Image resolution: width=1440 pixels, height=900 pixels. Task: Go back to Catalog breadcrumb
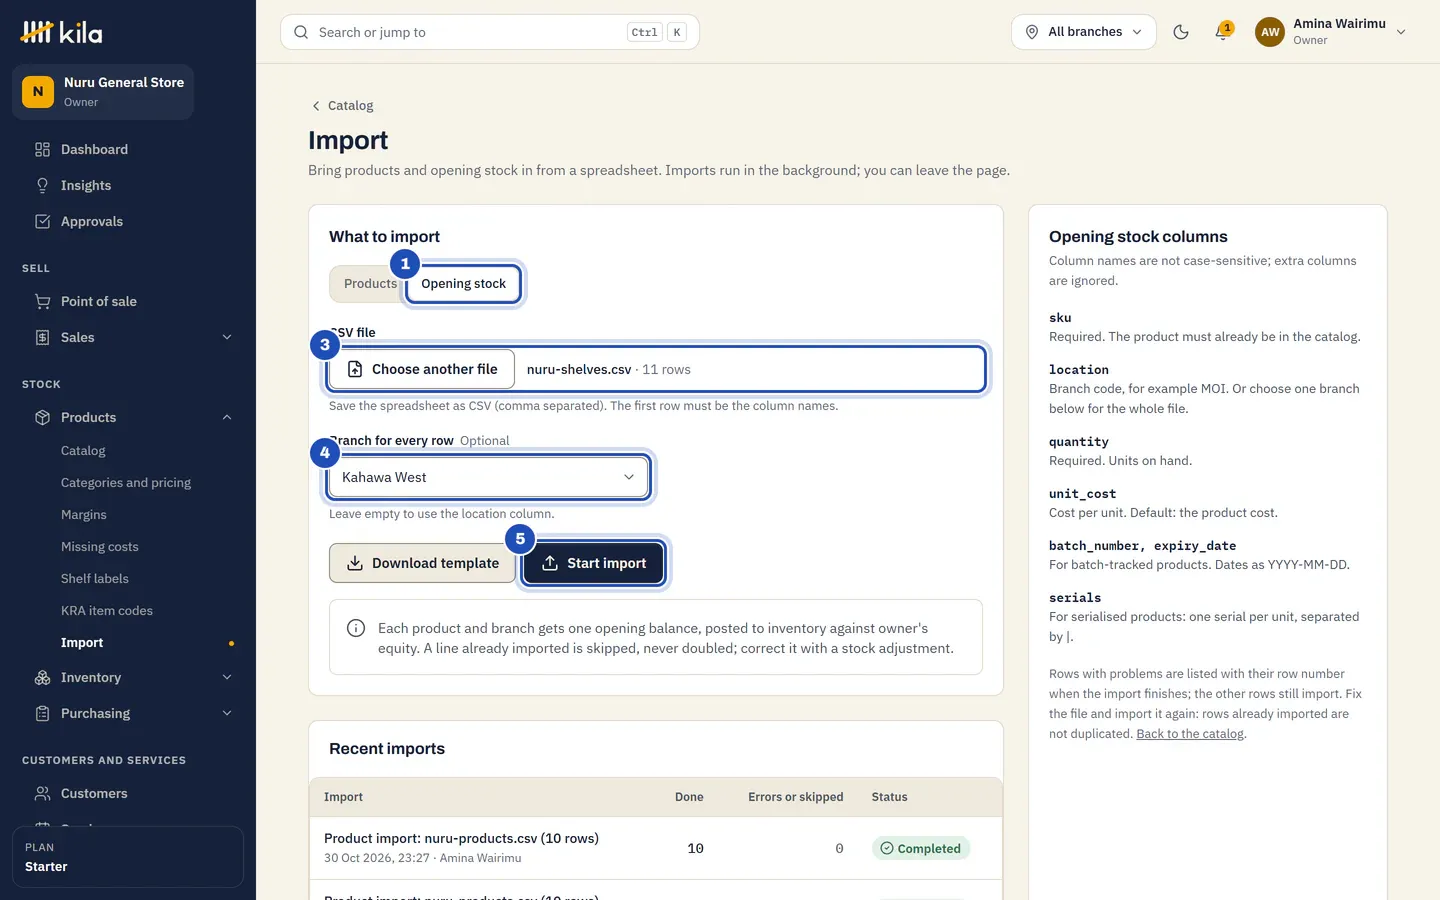(x=342, y=106)
